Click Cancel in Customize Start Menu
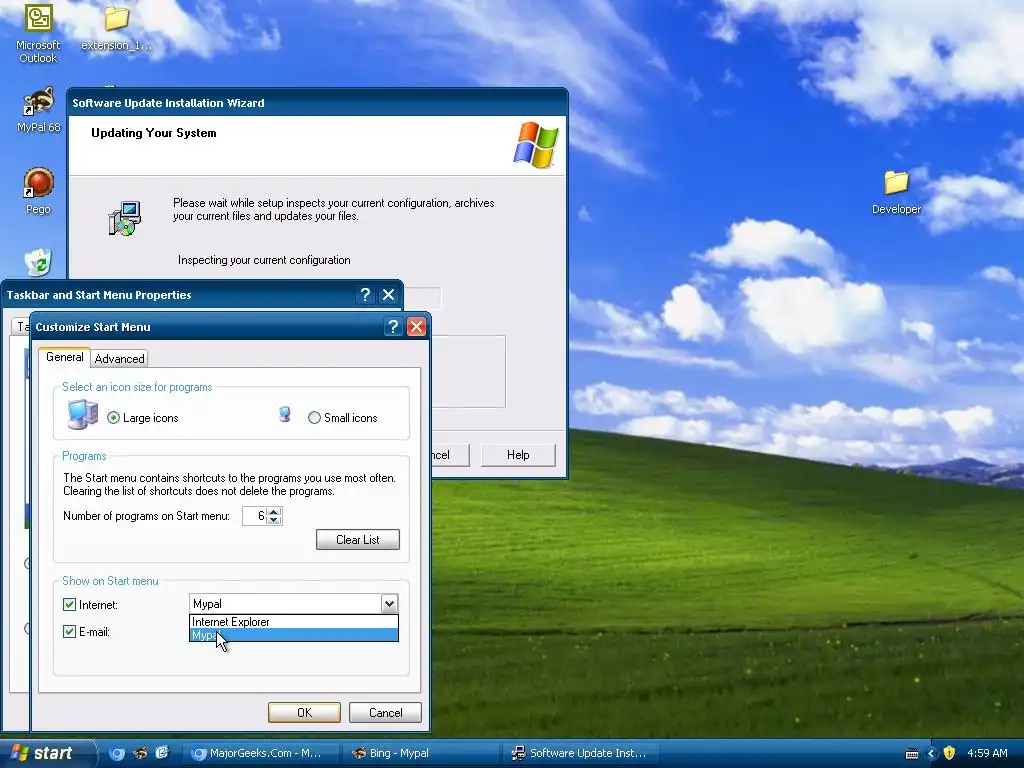1024x768 pixels. coord(385,712)
